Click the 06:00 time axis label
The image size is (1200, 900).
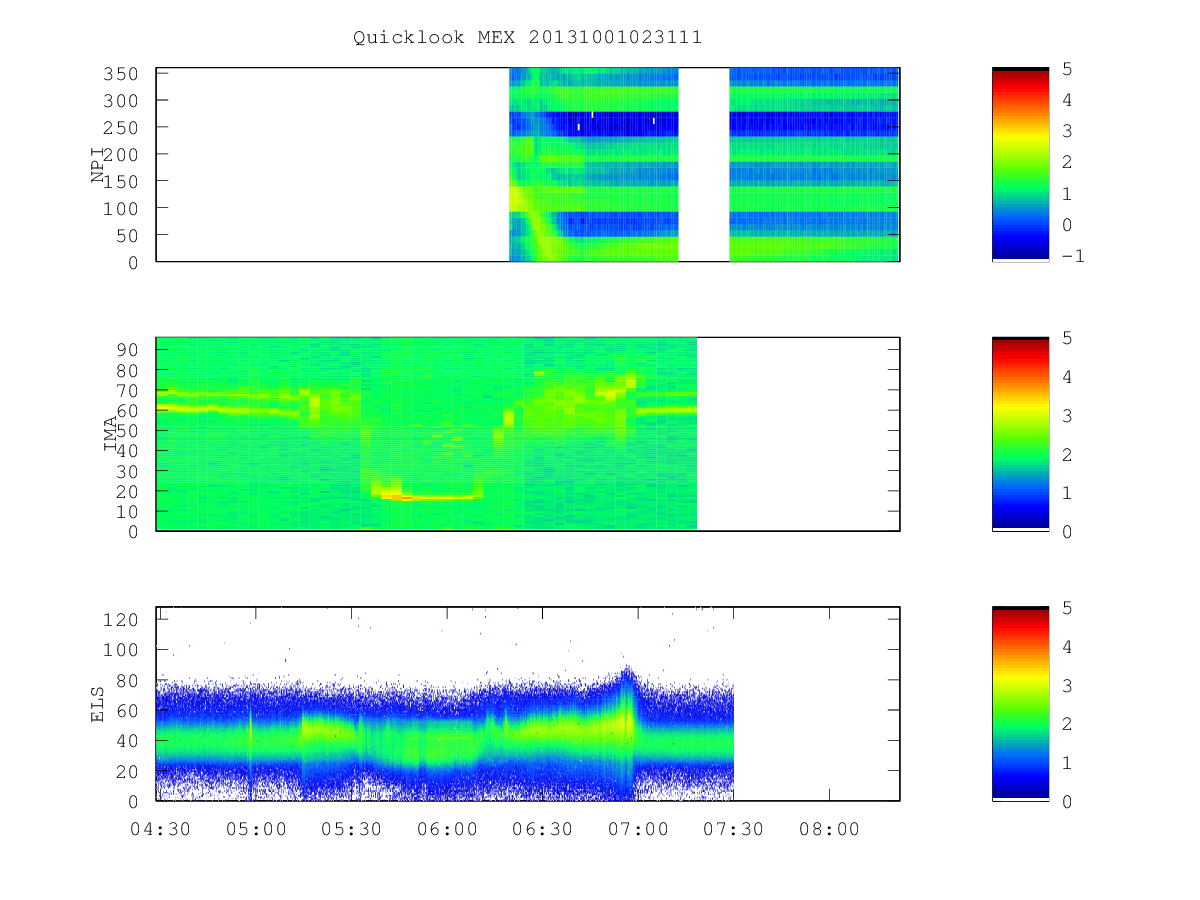pos(446,830)
